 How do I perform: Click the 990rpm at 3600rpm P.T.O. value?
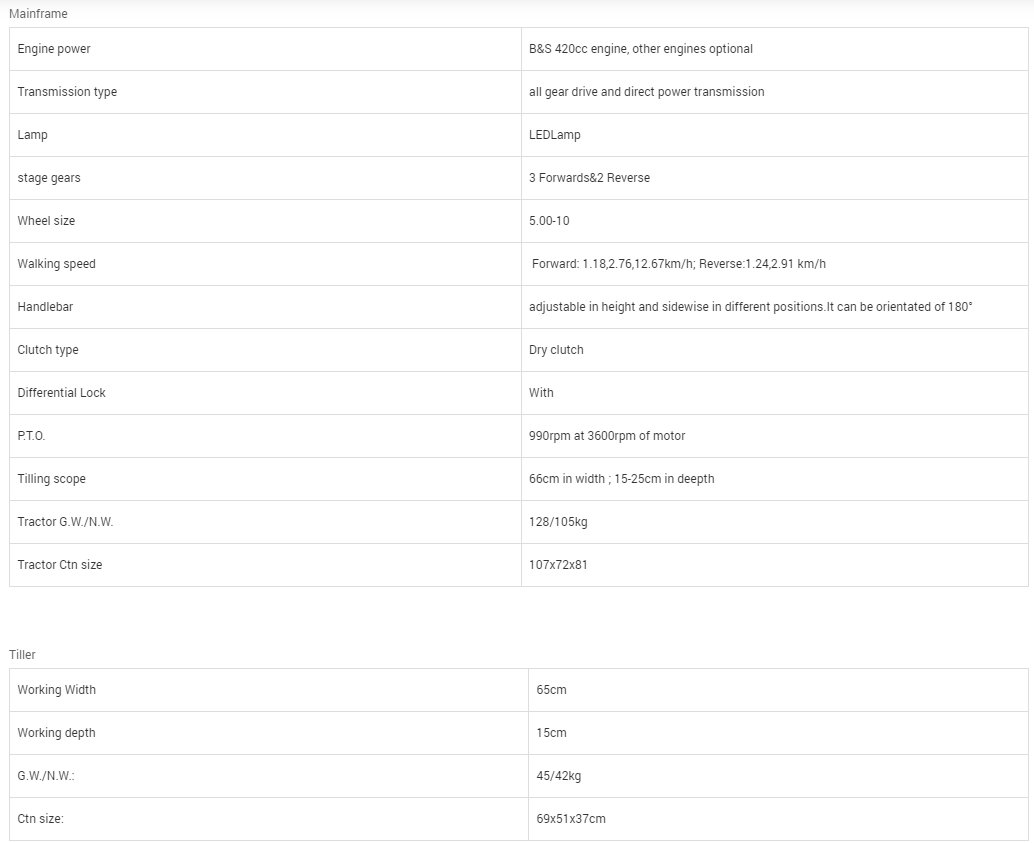(607, 436)
